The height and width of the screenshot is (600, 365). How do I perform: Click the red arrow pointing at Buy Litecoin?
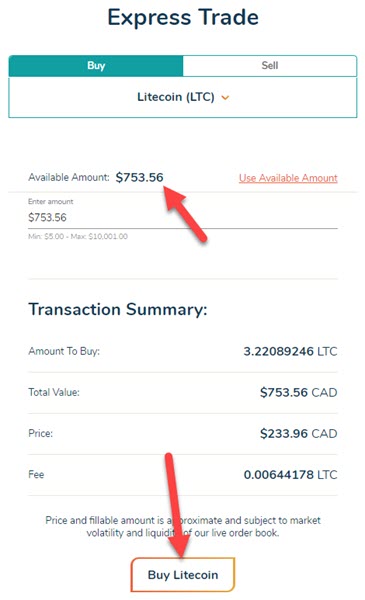pyautogui.click(x=177, y=505)
